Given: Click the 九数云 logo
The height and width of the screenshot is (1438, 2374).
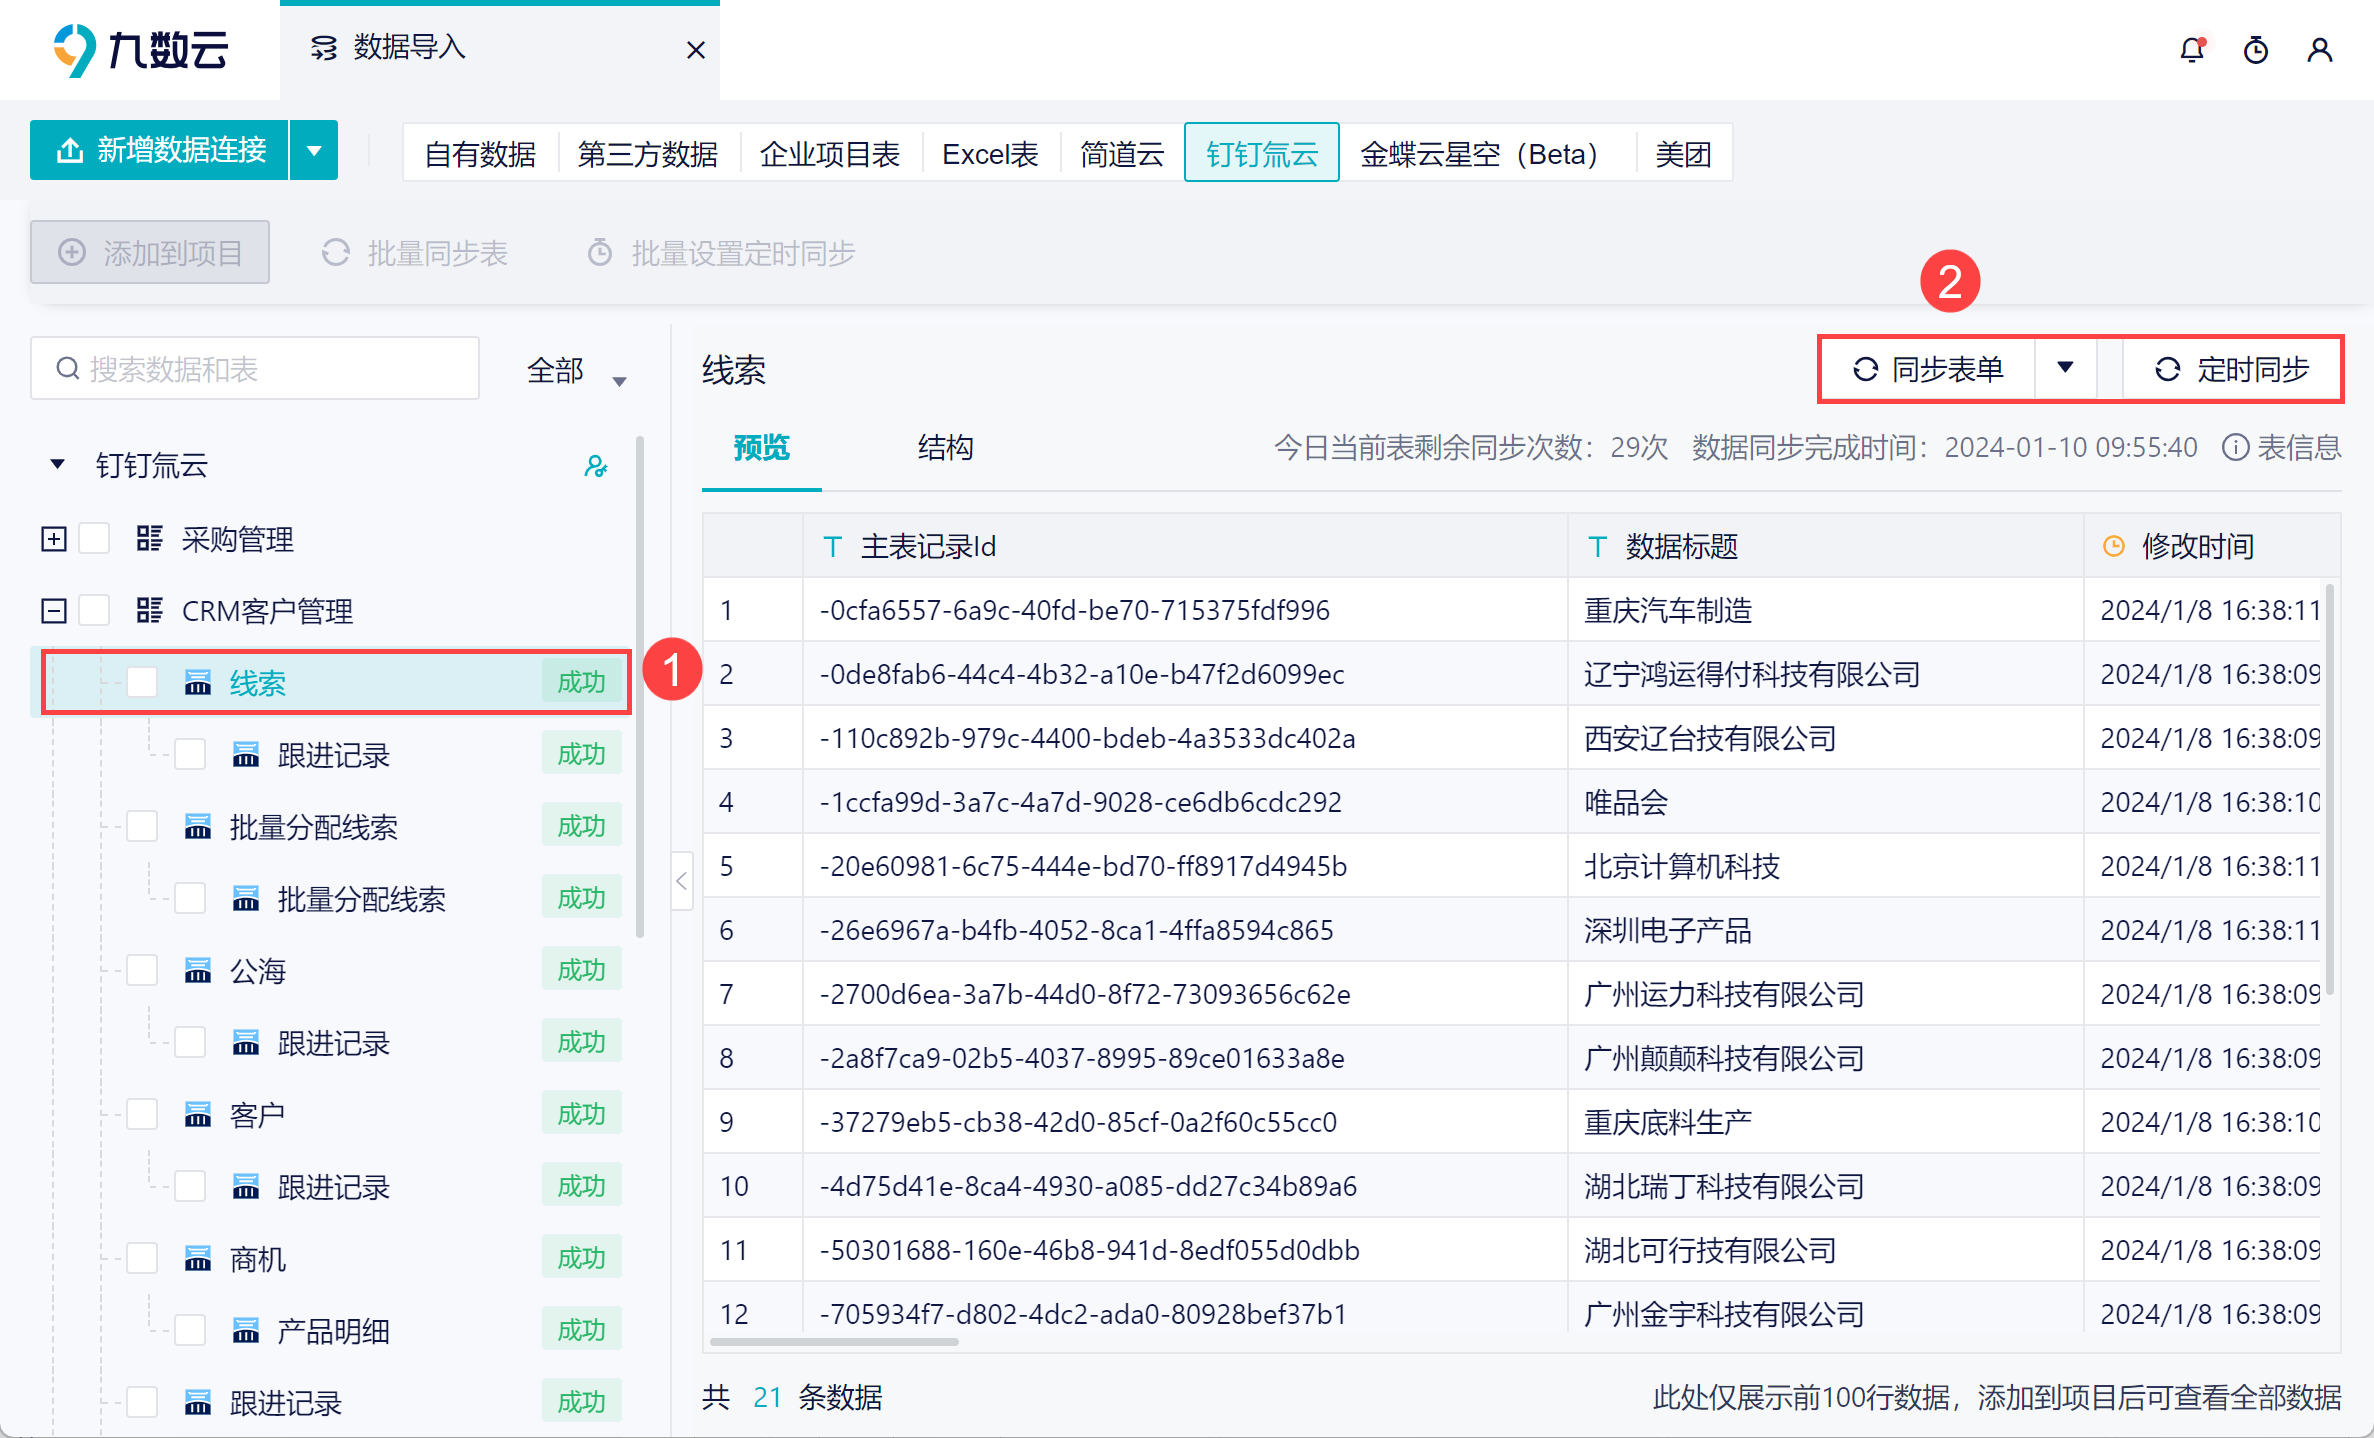Looking at the screenshot, I should click(x=140, y=50).
